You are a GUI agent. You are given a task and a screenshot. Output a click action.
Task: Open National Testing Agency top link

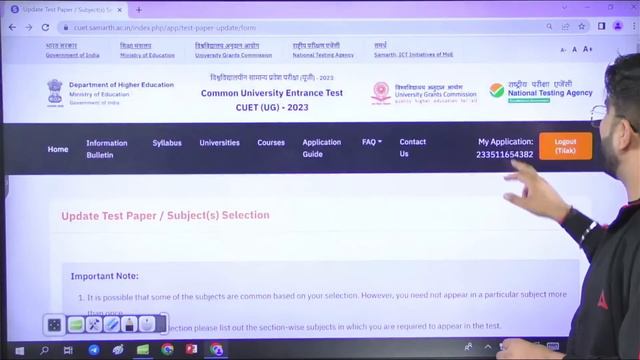click(323, 55)
